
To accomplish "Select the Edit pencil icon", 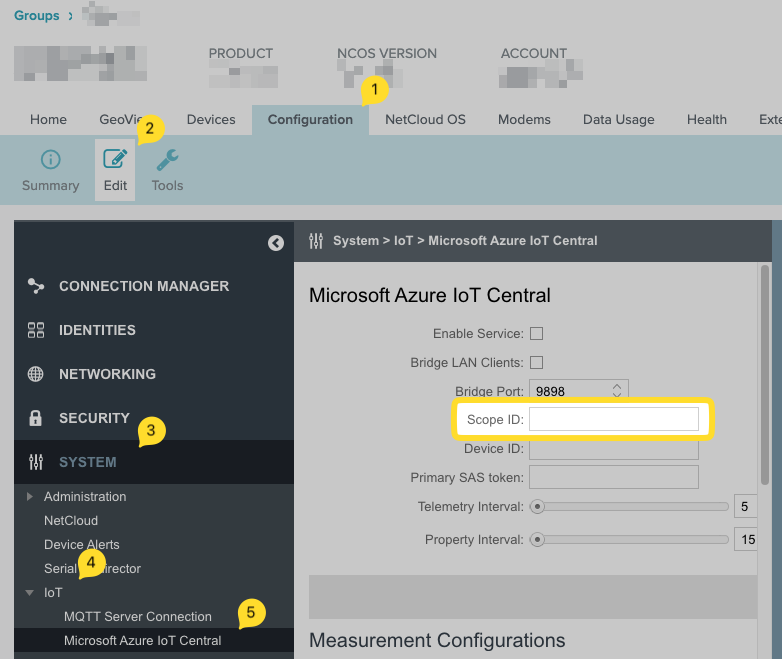I will click(x=115, y=159).
